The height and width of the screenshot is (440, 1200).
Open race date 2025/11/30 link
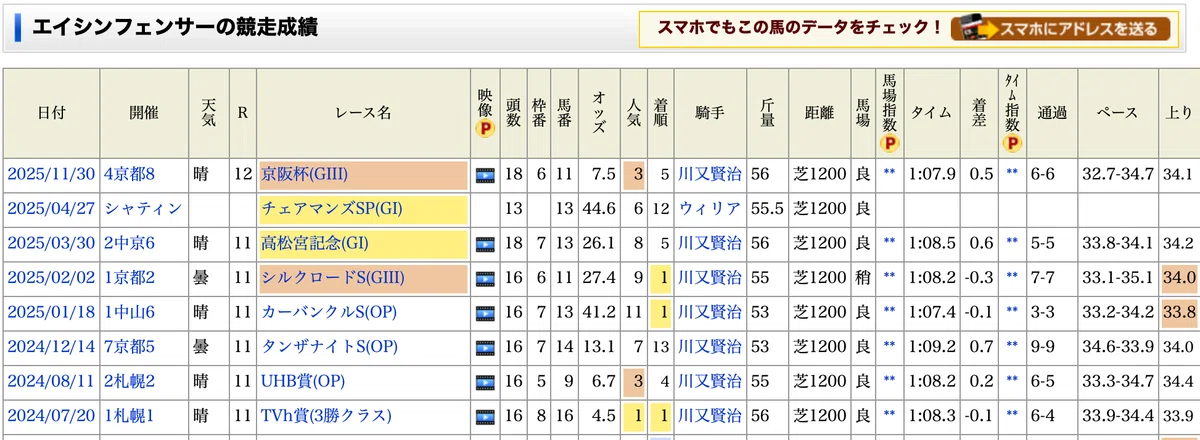tap(51, 174)
